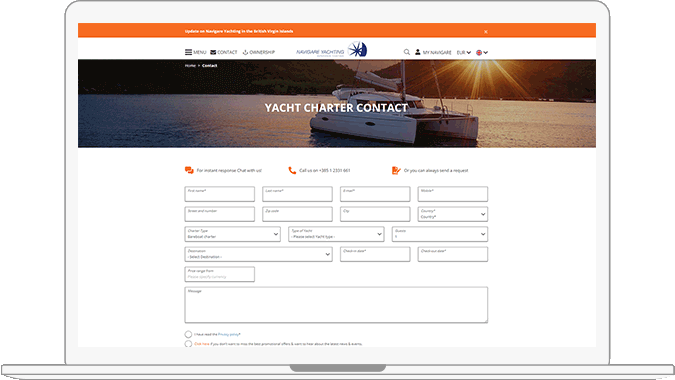
Task: Tick the Privacy policy agreement checkbox
Action: pos(188,334)
